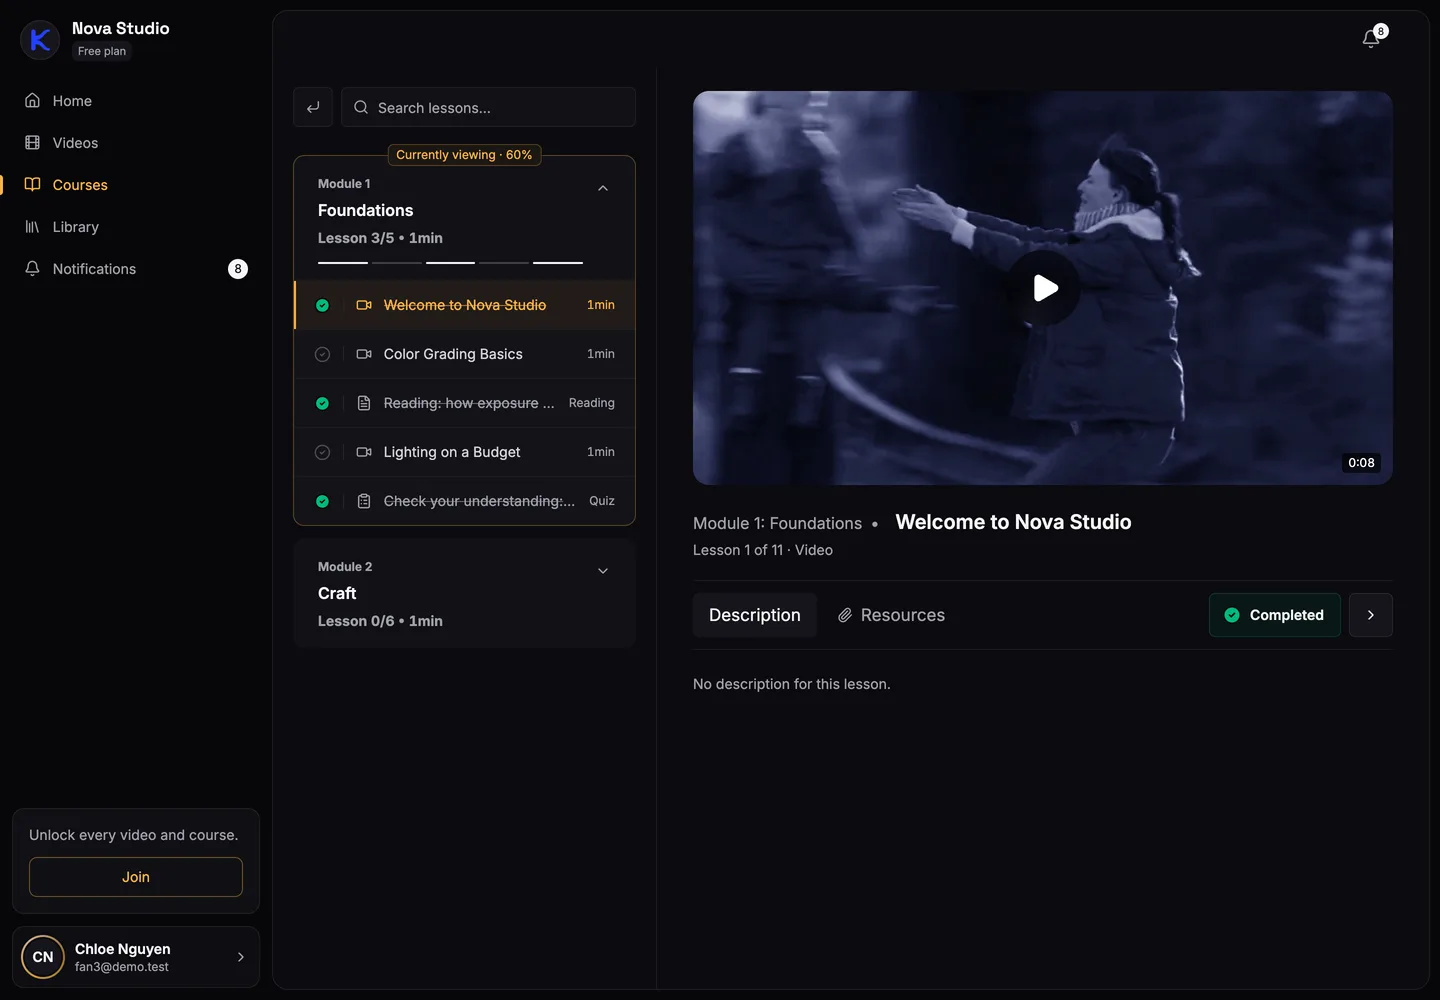
Task: Click the Videos film icon in sidebar
Action: (32, 143)
